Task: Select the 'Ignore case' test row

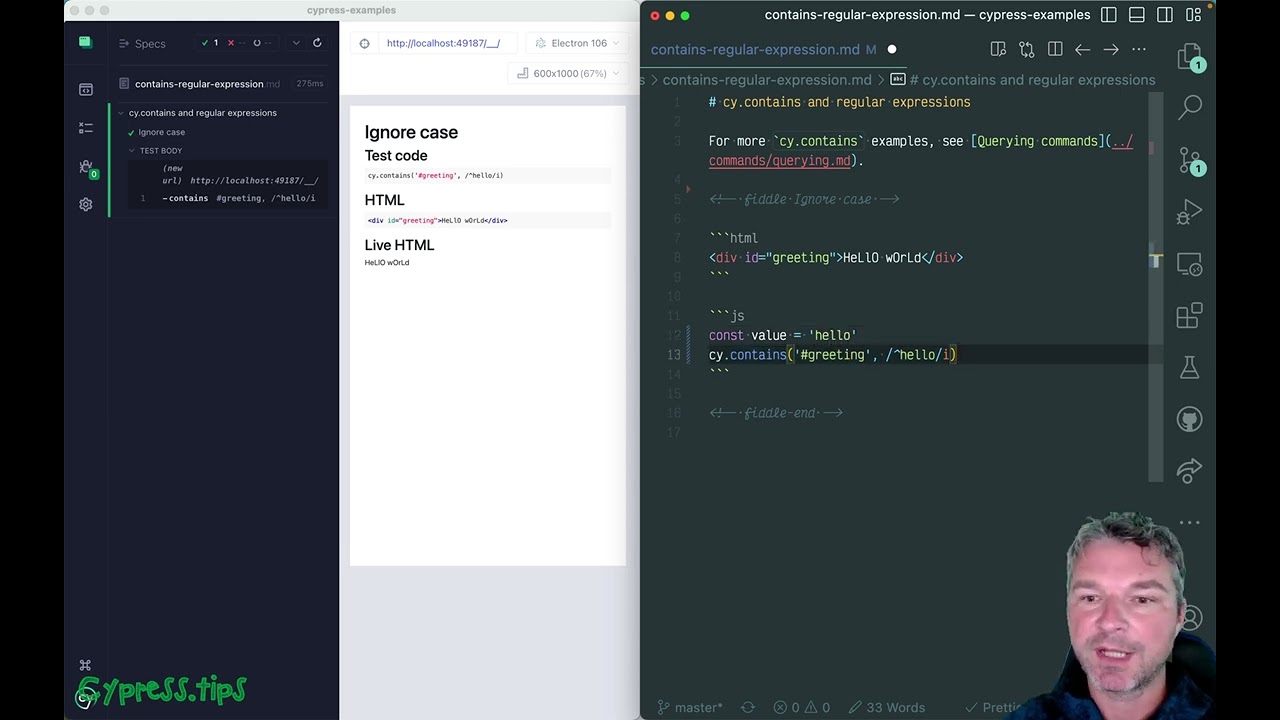Action: click(161, 132)
